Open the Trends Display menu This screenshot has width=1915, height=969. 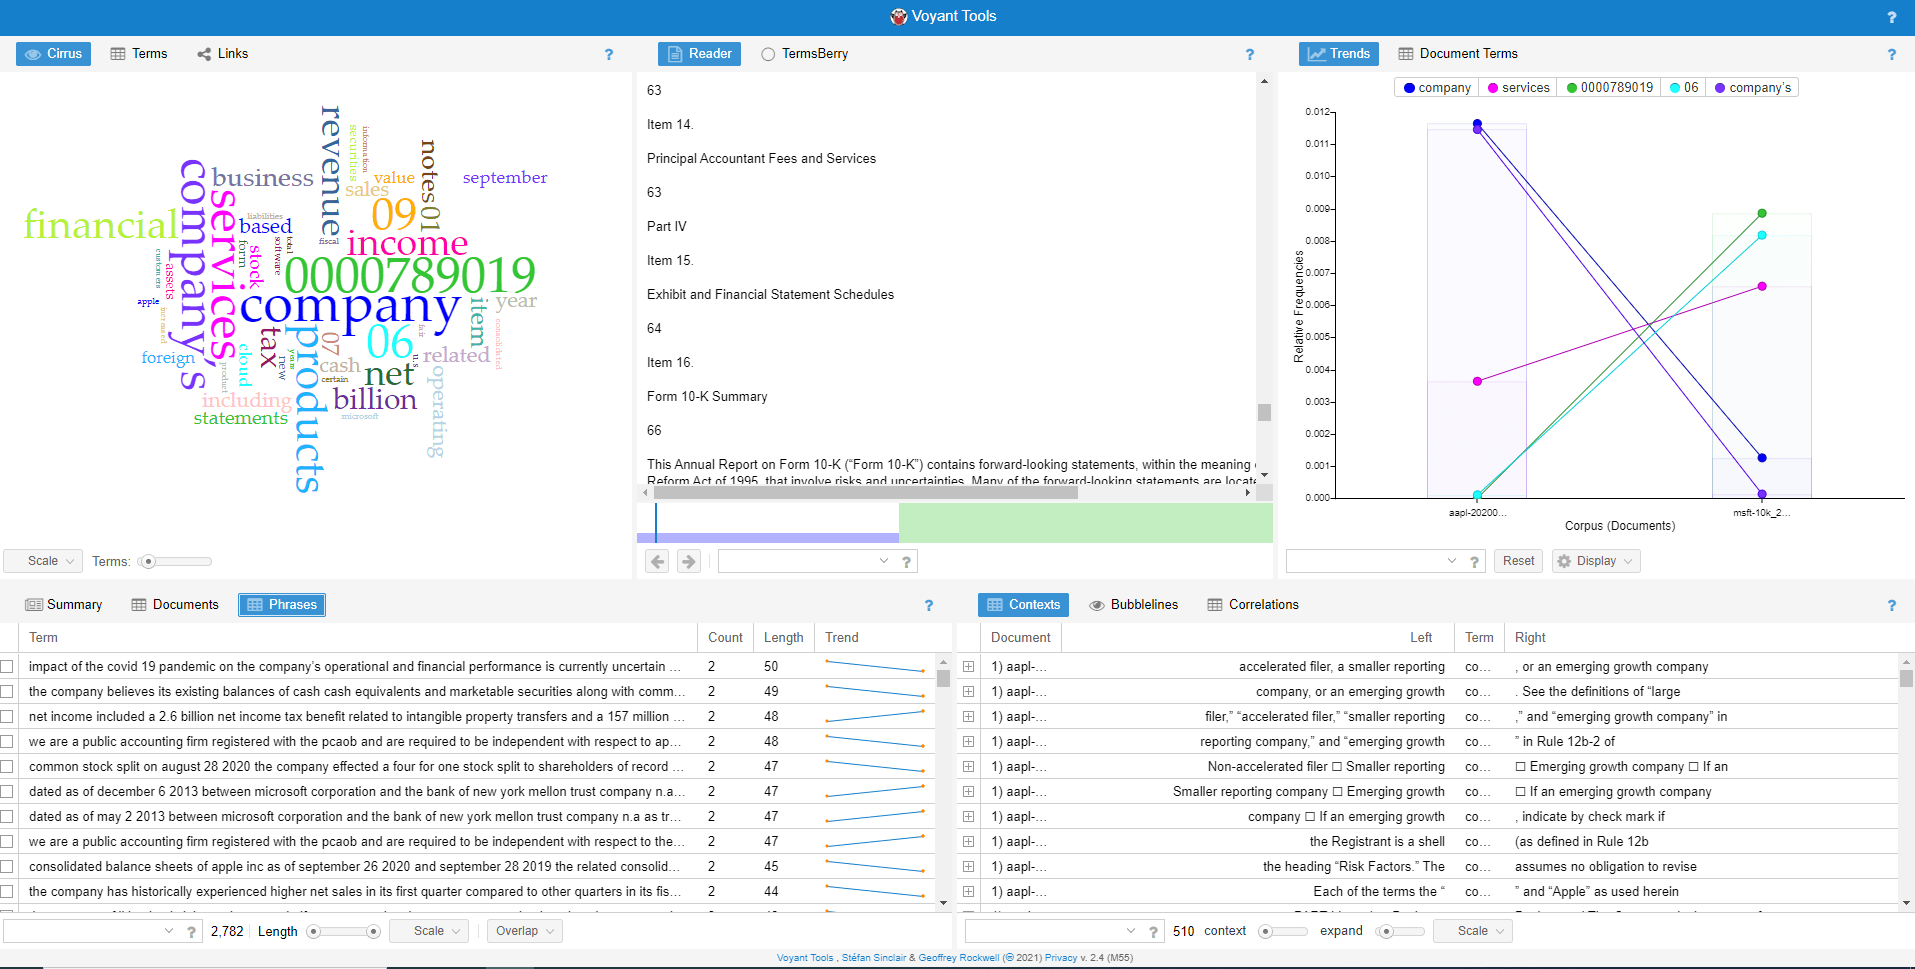(1596, 561)
